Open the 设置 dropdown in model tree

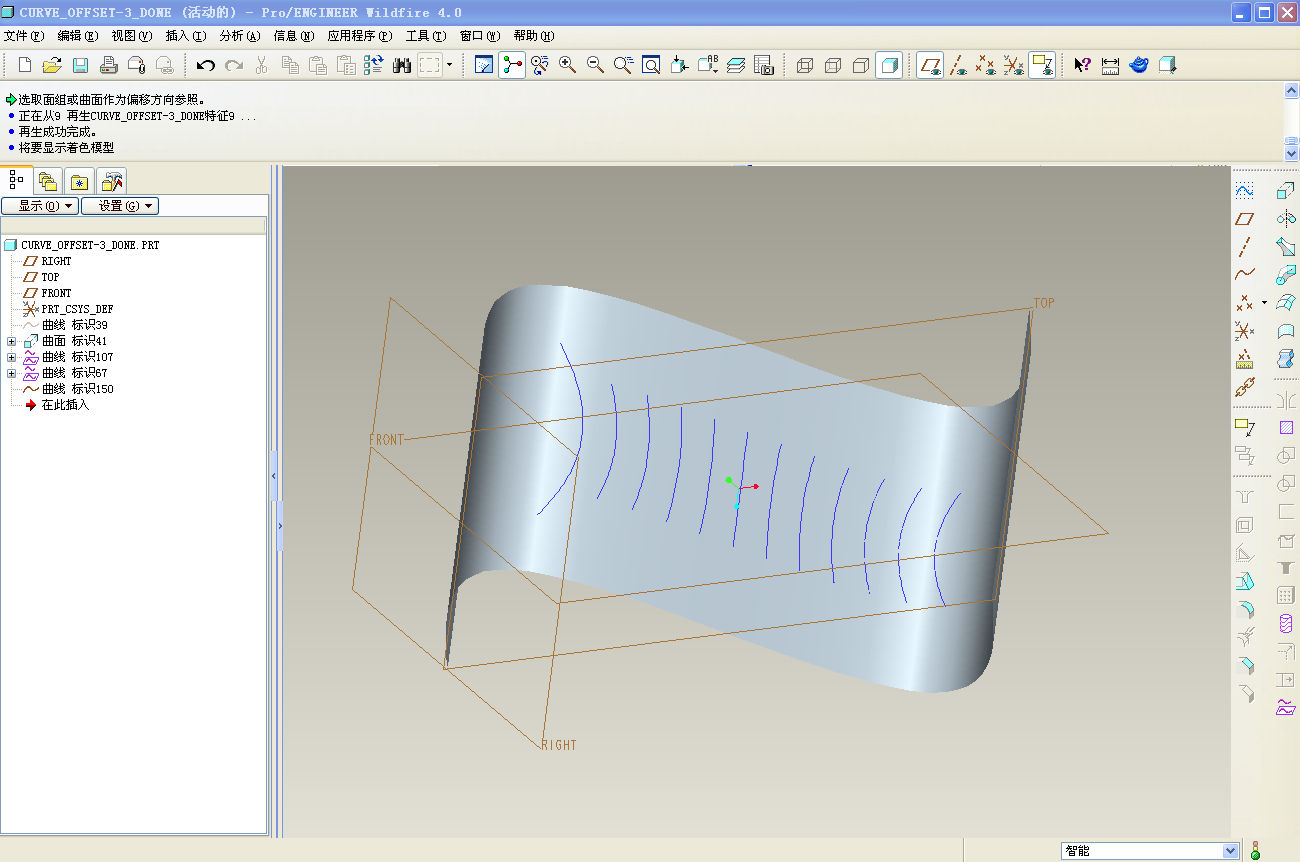click(120, 206)
